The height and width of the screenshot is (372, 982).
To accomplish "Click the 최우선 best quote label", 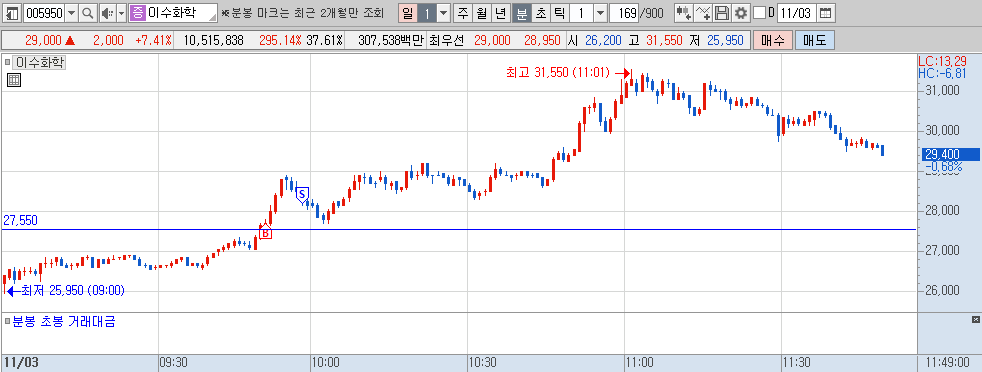I will point(448,41).
